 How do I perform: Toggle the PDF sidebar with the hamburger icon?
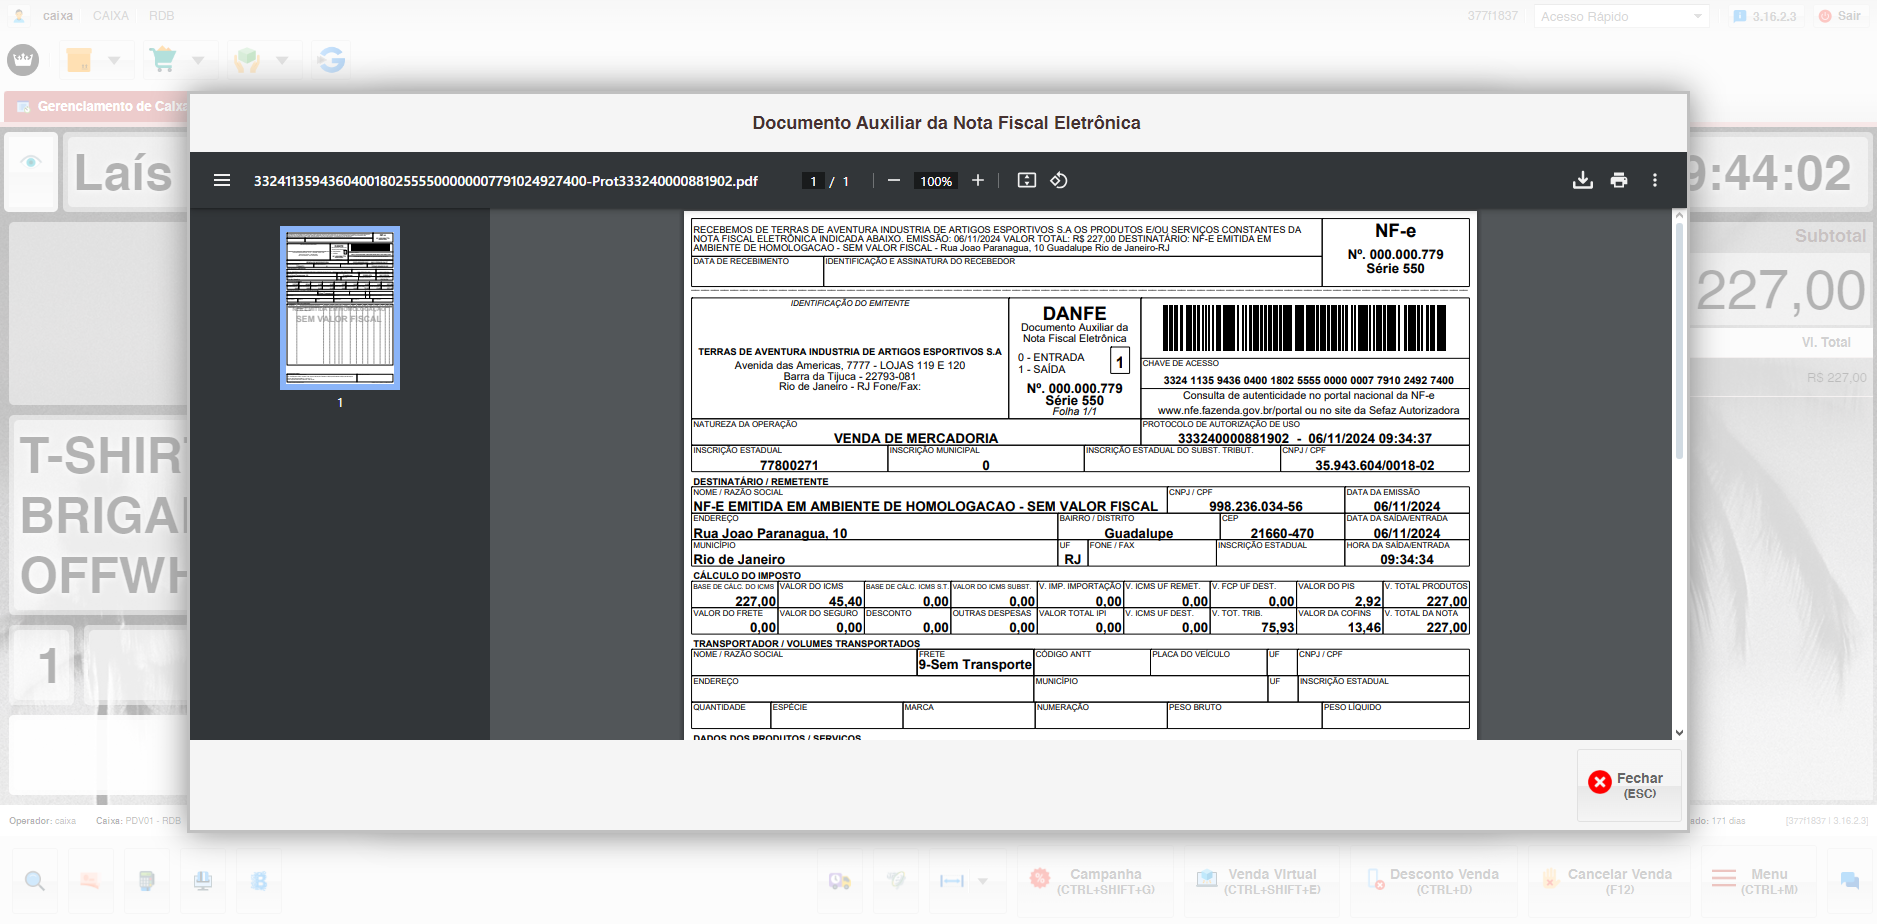[x=222, y=181]
